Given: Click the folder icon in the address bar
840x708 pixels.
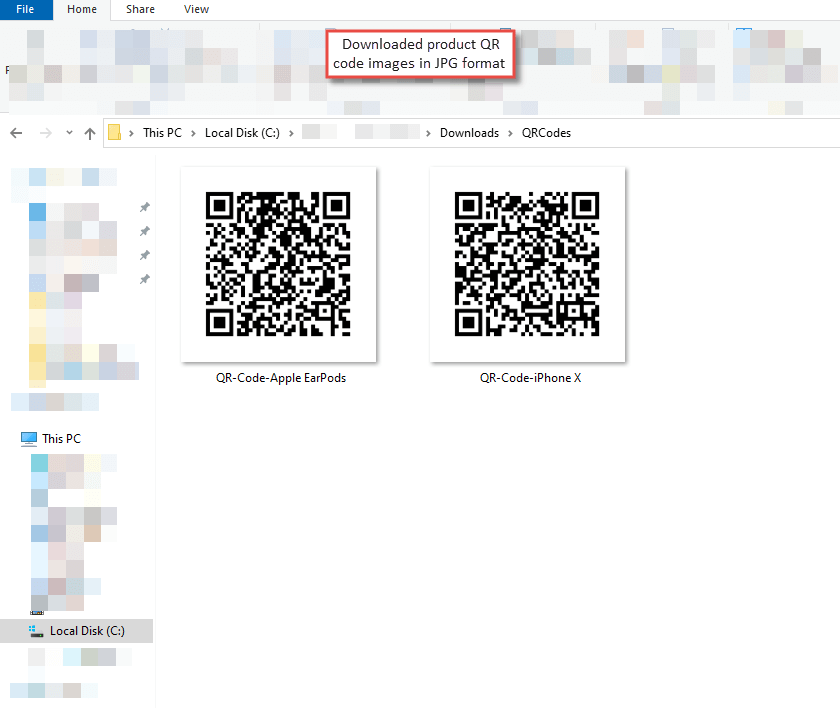Looking at the screenshot, I should point(116,132).
